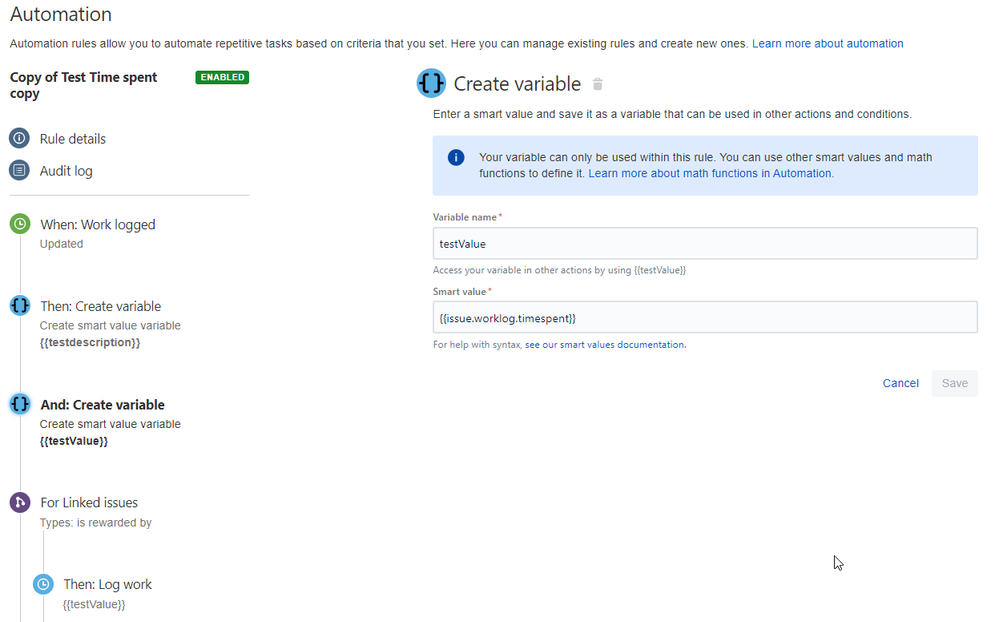
Task: Select the When: Work logged trigger
Action: [97, 224]
